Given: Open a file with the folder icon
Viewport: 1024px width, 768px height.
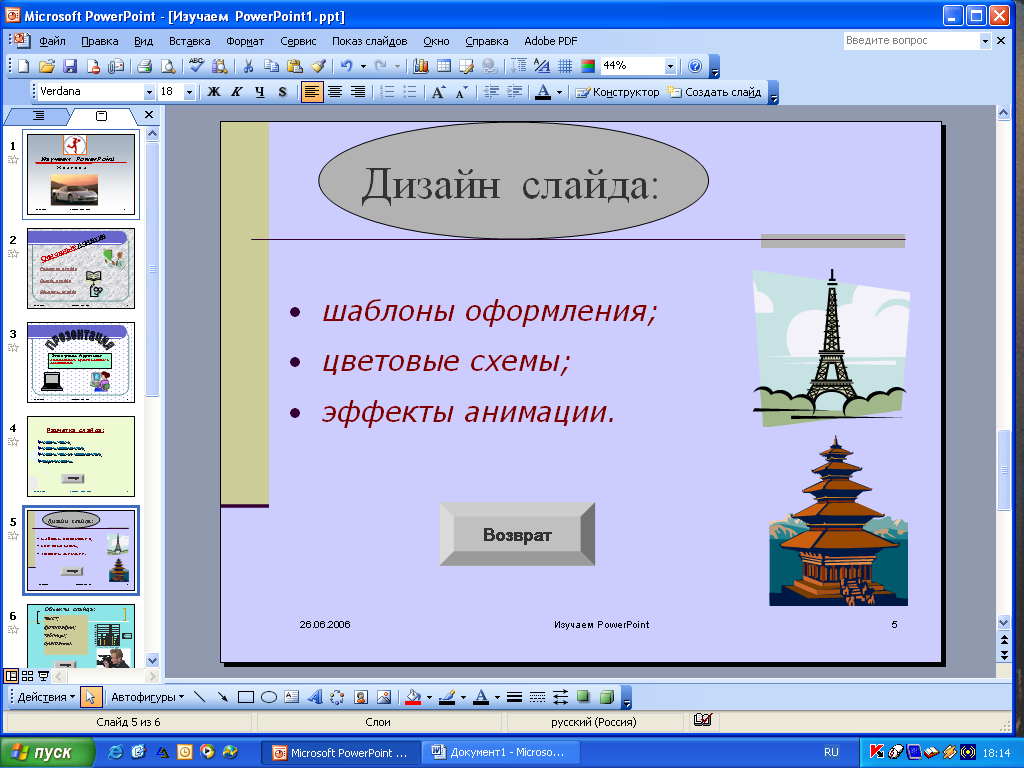Looking at the screenshot, I should tap(46, 66).
